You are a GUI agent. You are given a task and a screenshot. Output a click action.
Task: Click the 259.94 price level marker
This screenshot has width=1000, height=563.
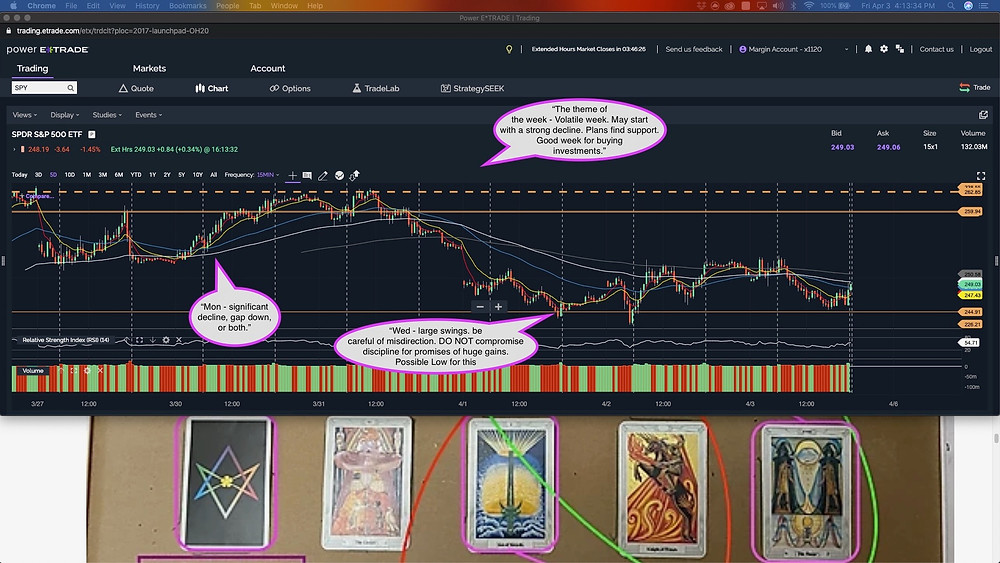pos(970,212)
